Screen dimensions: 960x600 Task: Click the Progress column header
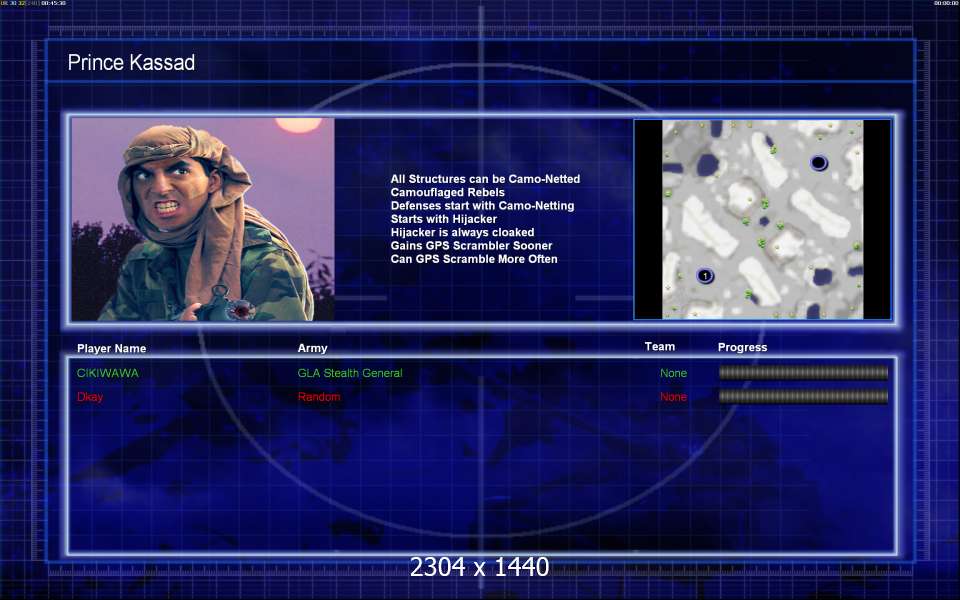coord(742,348)
